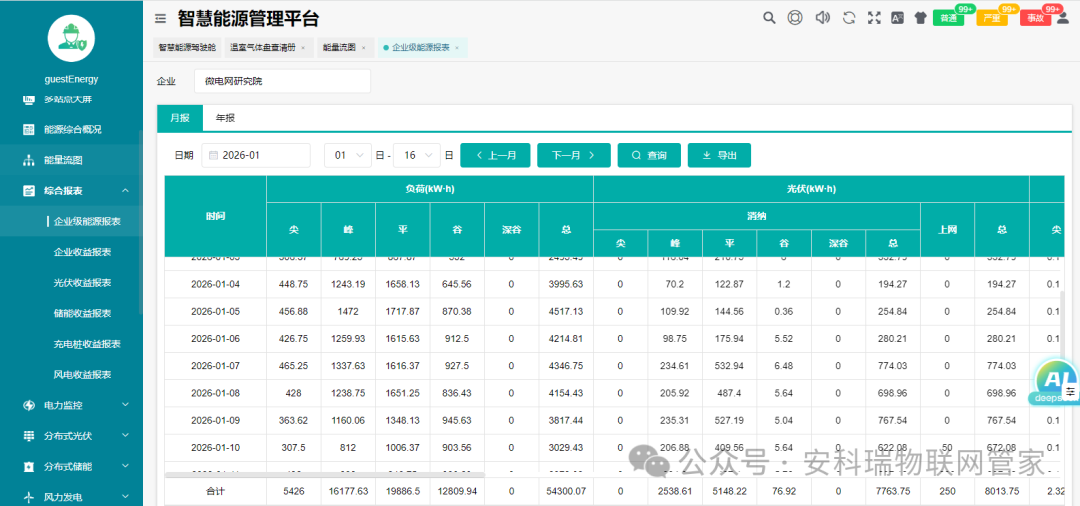This screenshot has width=1080, height=506.
Task: Open the 严重 alarm badge
Action: tap(992, 18)
